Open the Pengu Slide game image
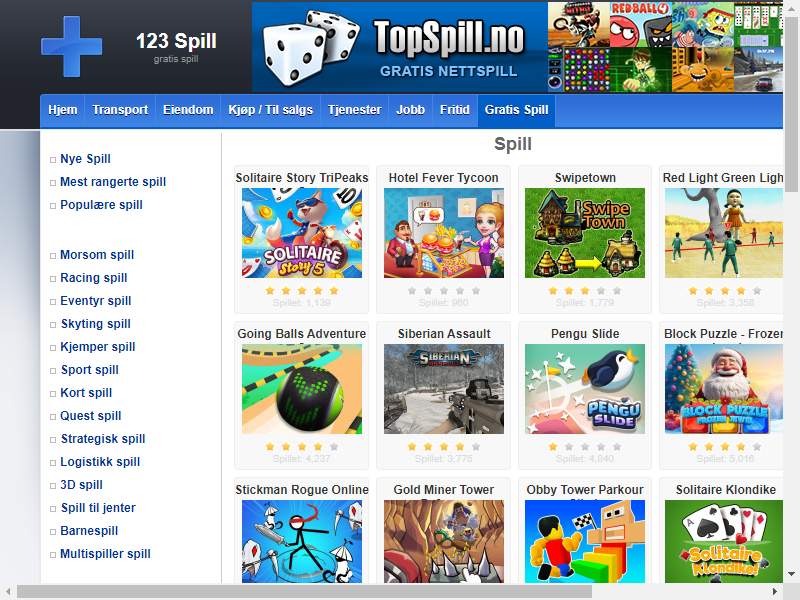 [585, 389]
